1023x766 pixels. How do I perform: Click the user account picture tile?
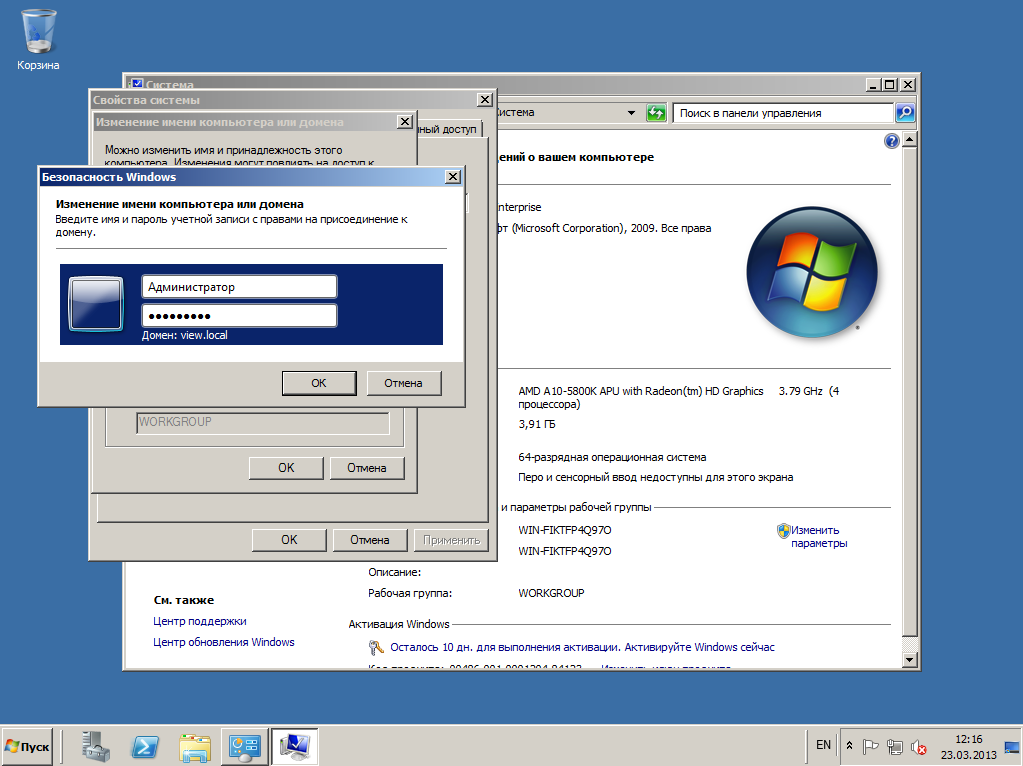[96, 304]
